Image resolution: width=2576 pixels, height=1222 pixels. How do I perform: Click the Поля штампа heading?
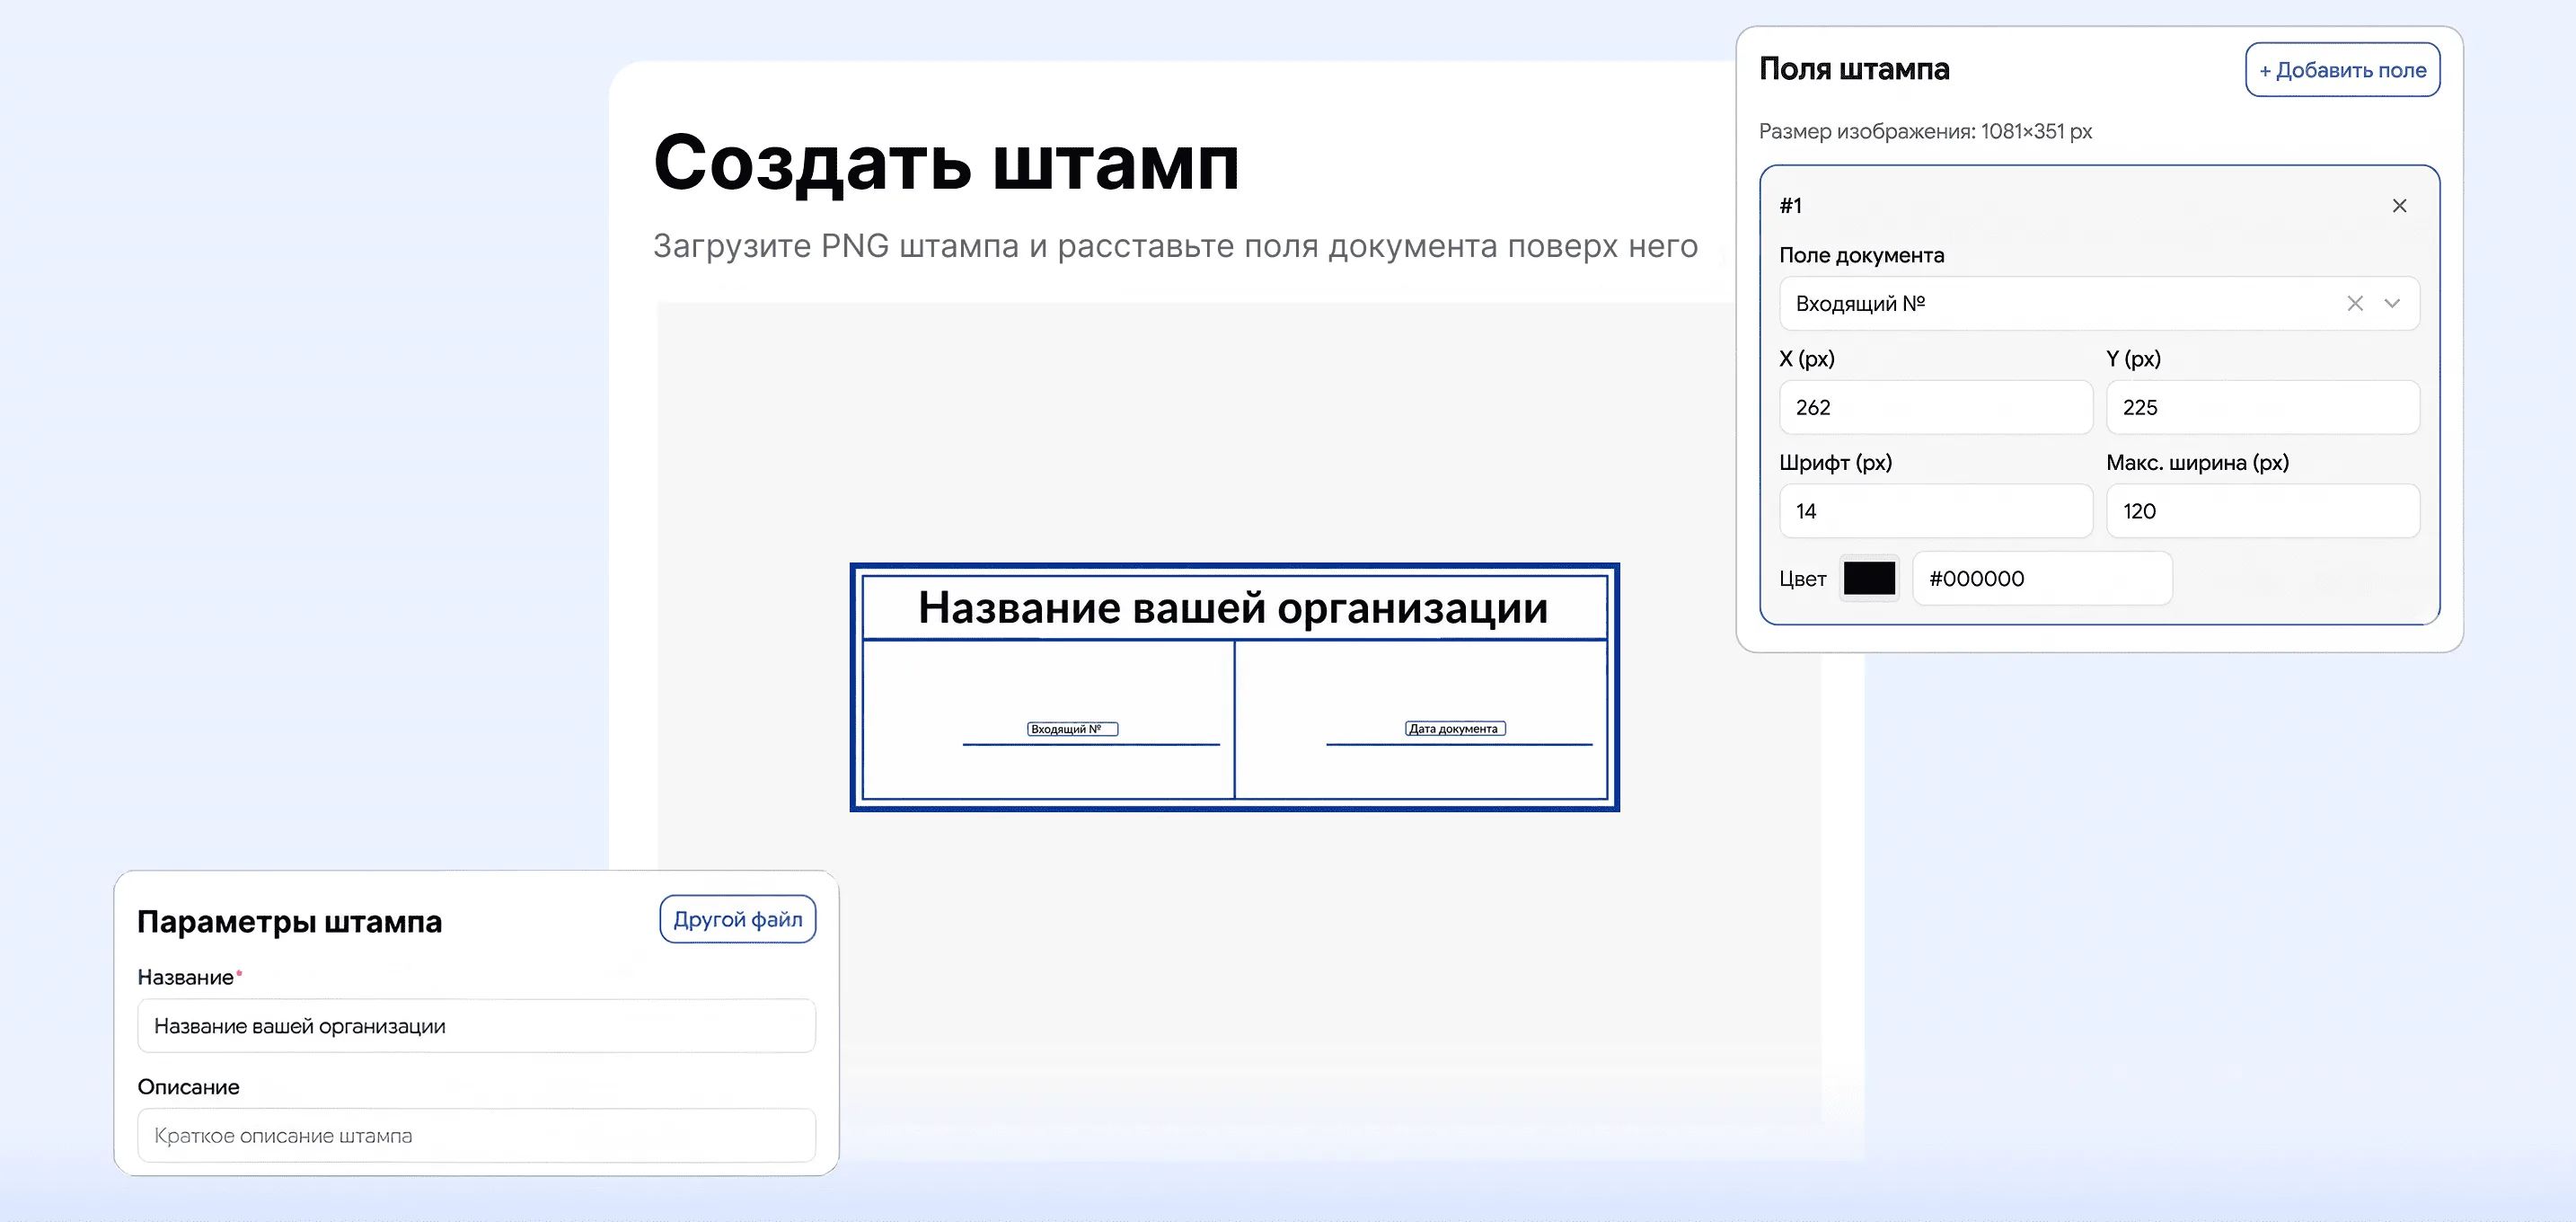[x=1854, y=69]
